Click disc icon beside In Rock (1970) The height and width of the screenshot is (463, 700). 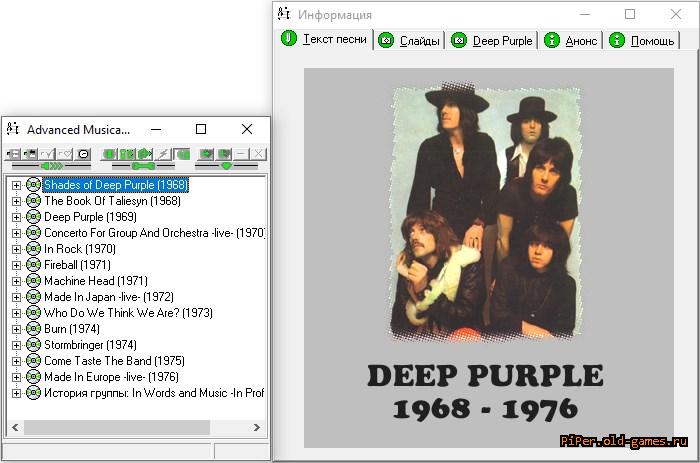pyautogui.click(x=33, y=248)
